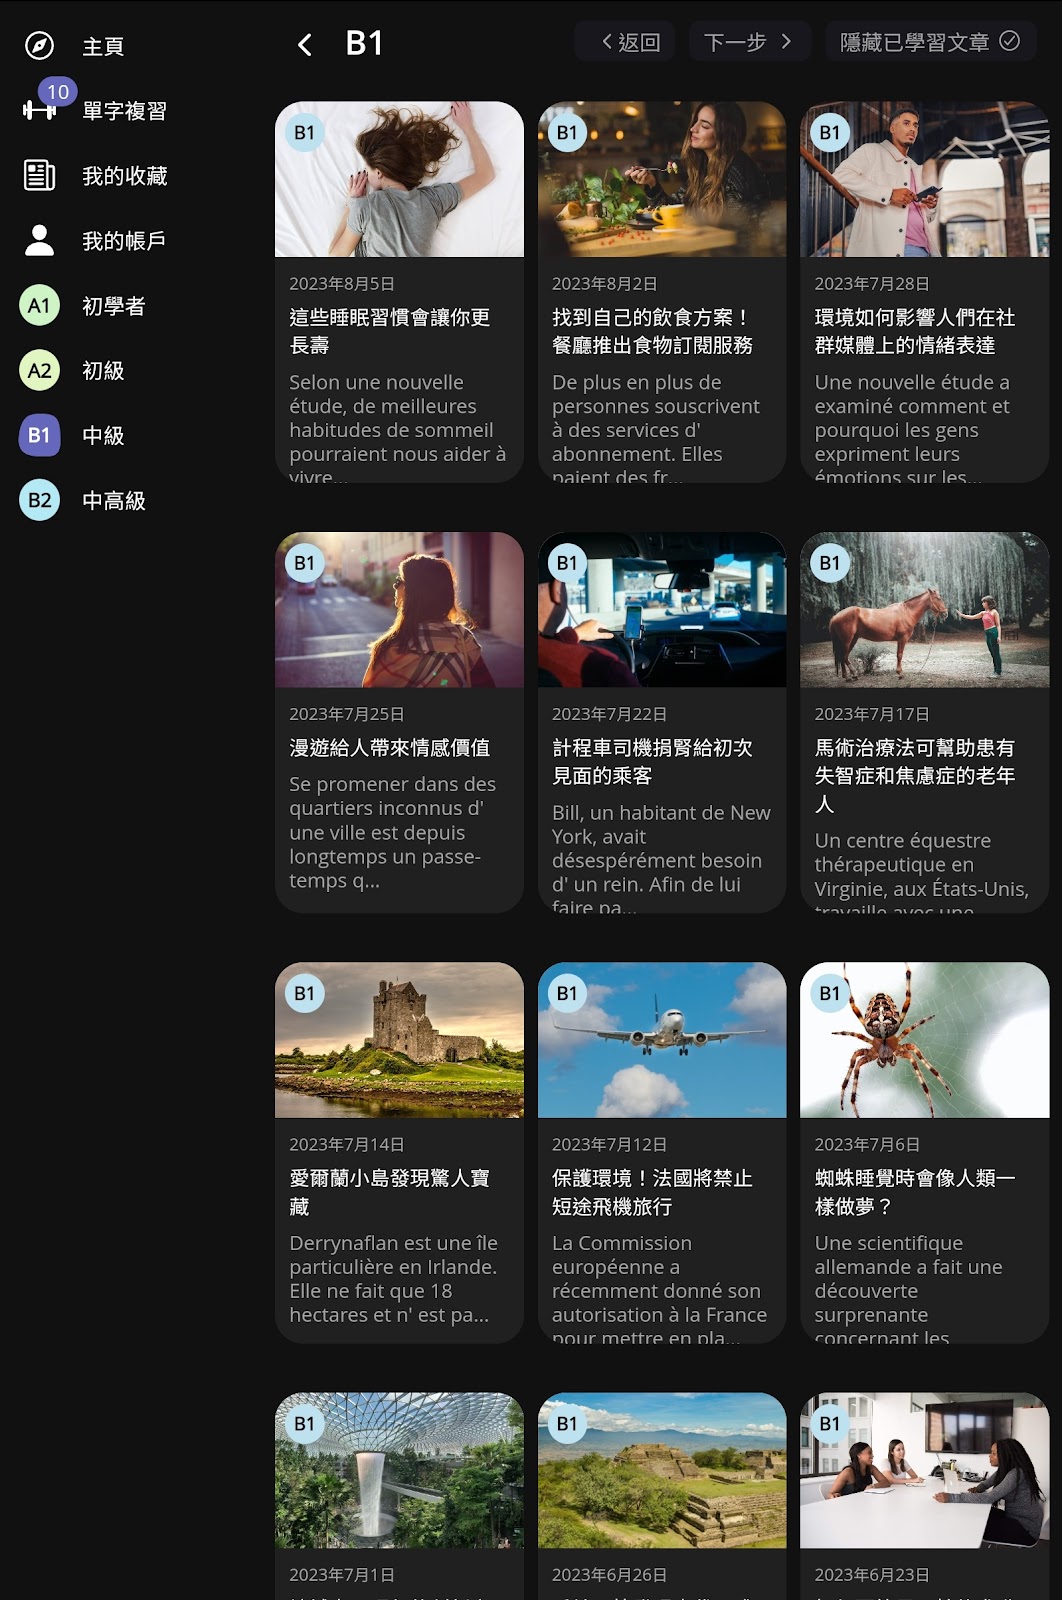Click the newspaper icon for saved articles
1062x1600 pixels.
[39, 175]
